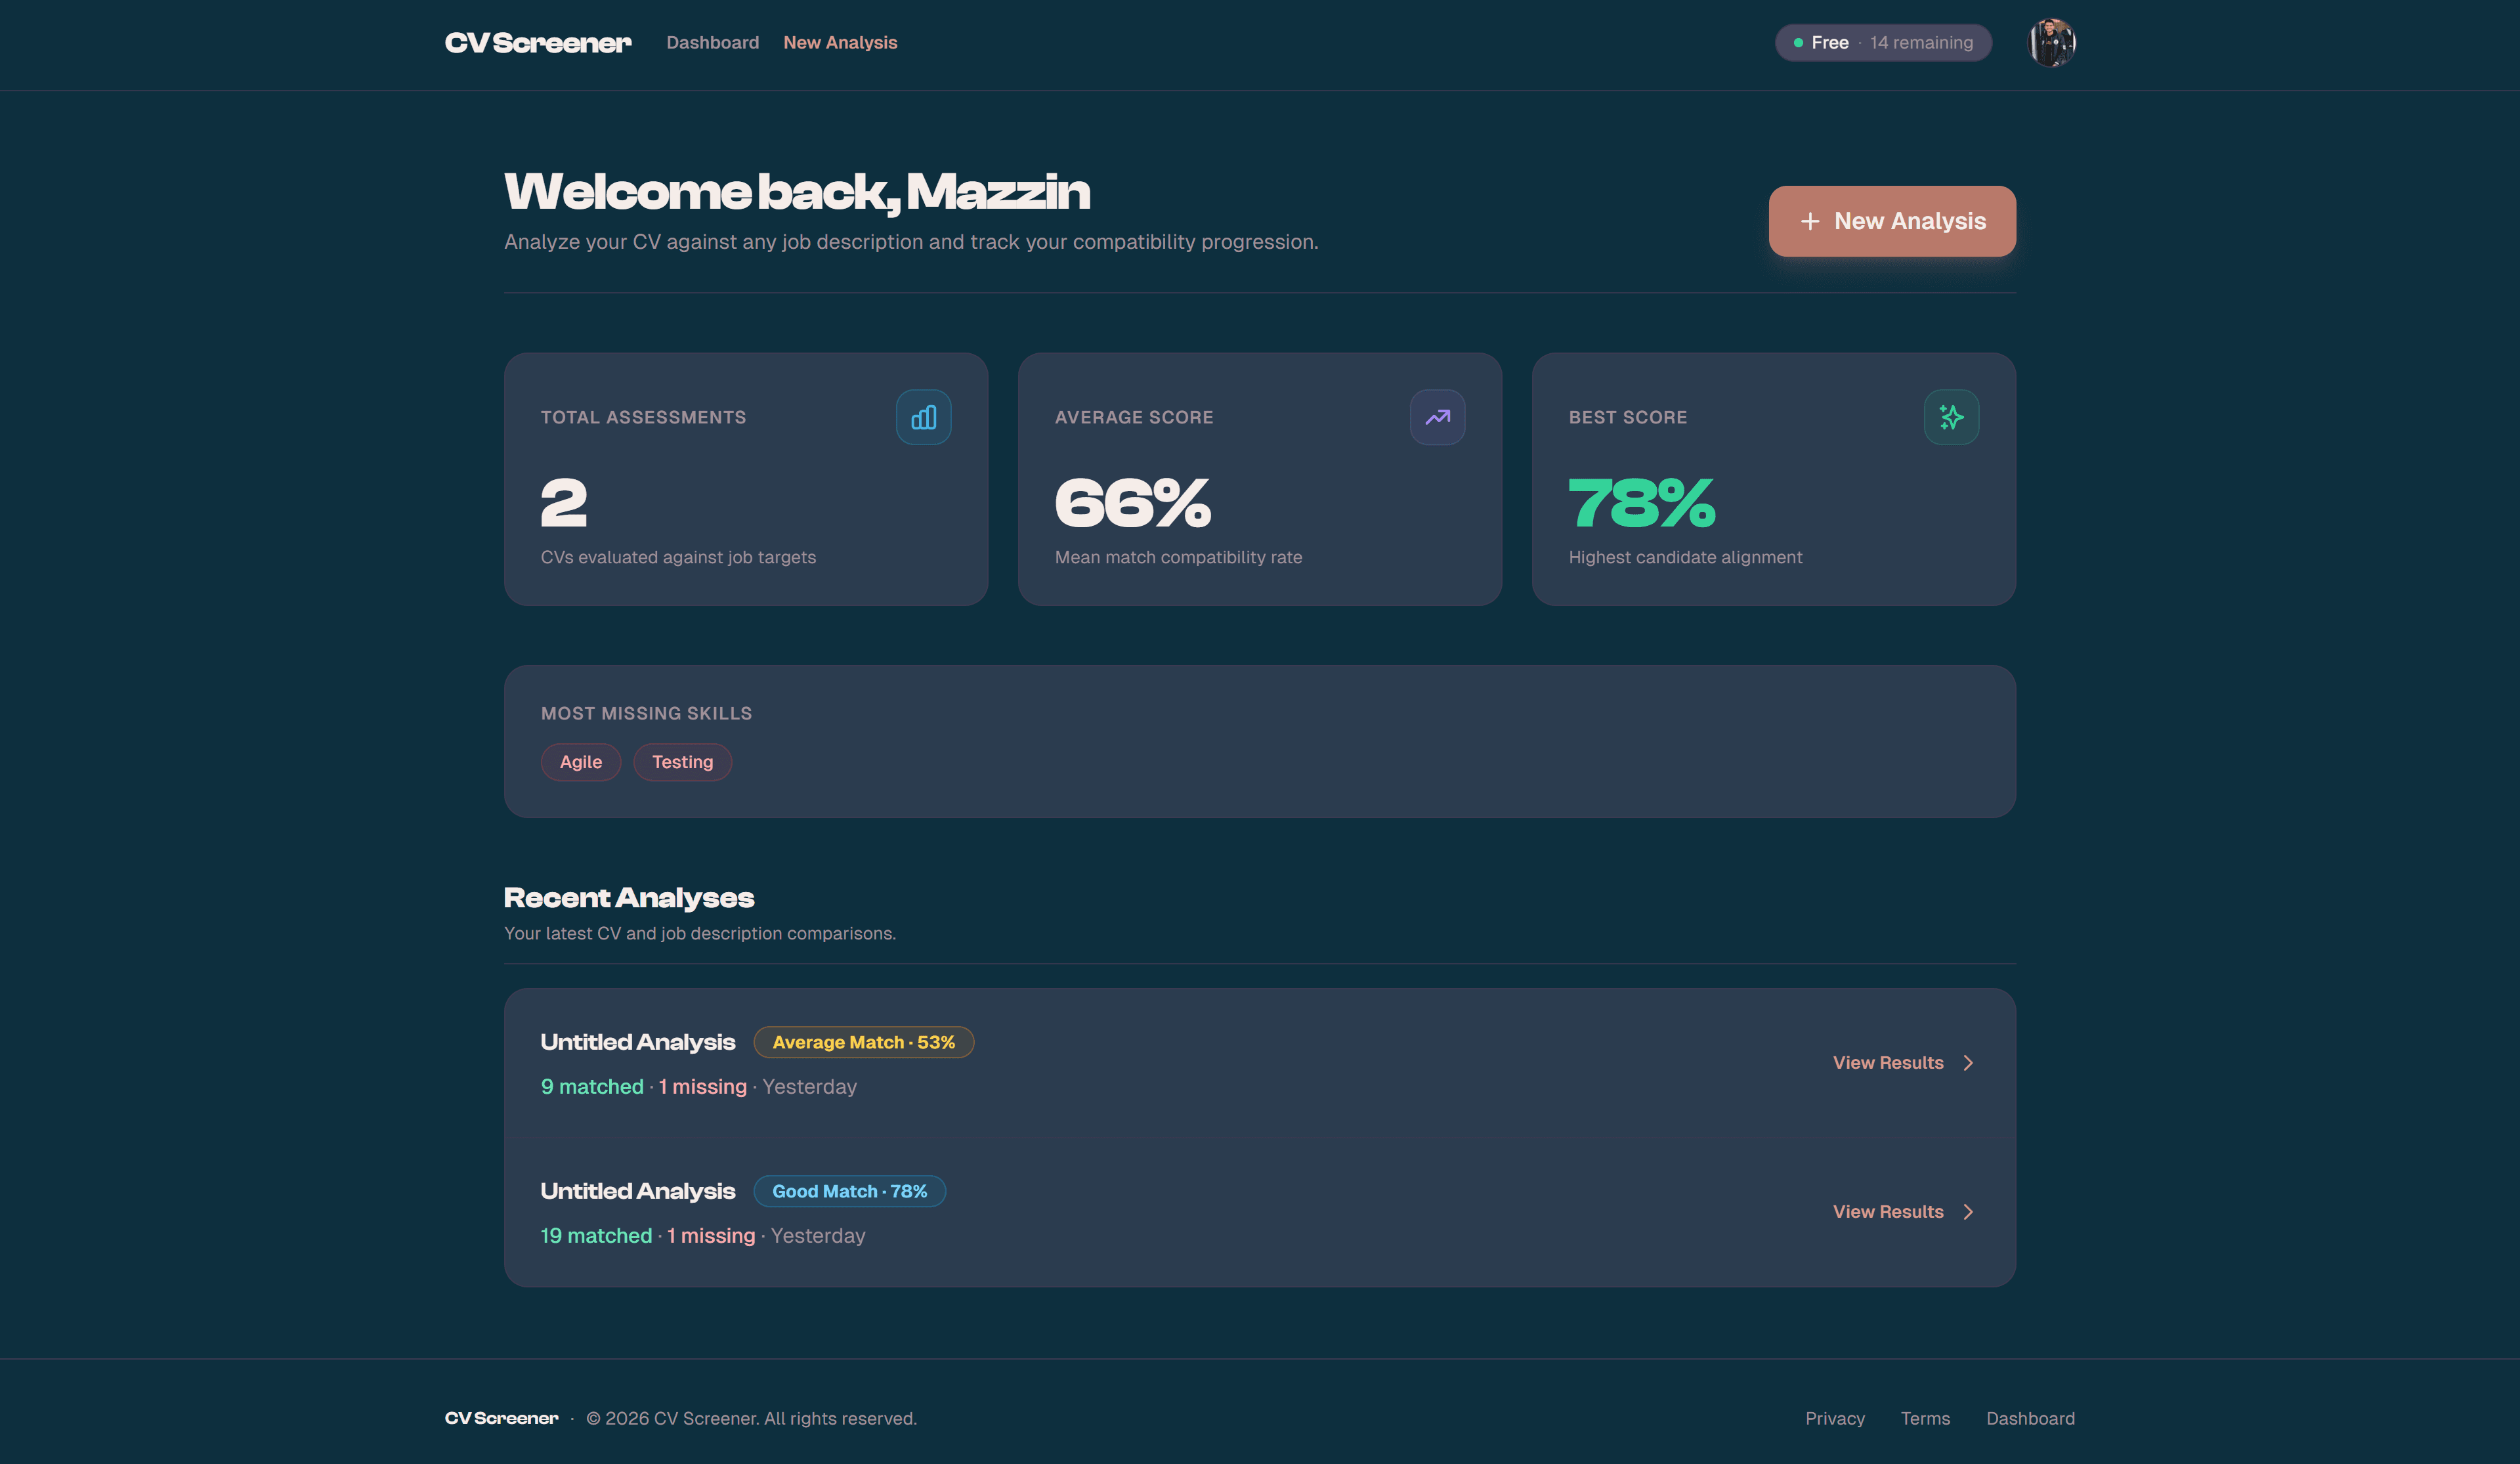
Task: Click the 78% best score value
Action: point(1642,503)
